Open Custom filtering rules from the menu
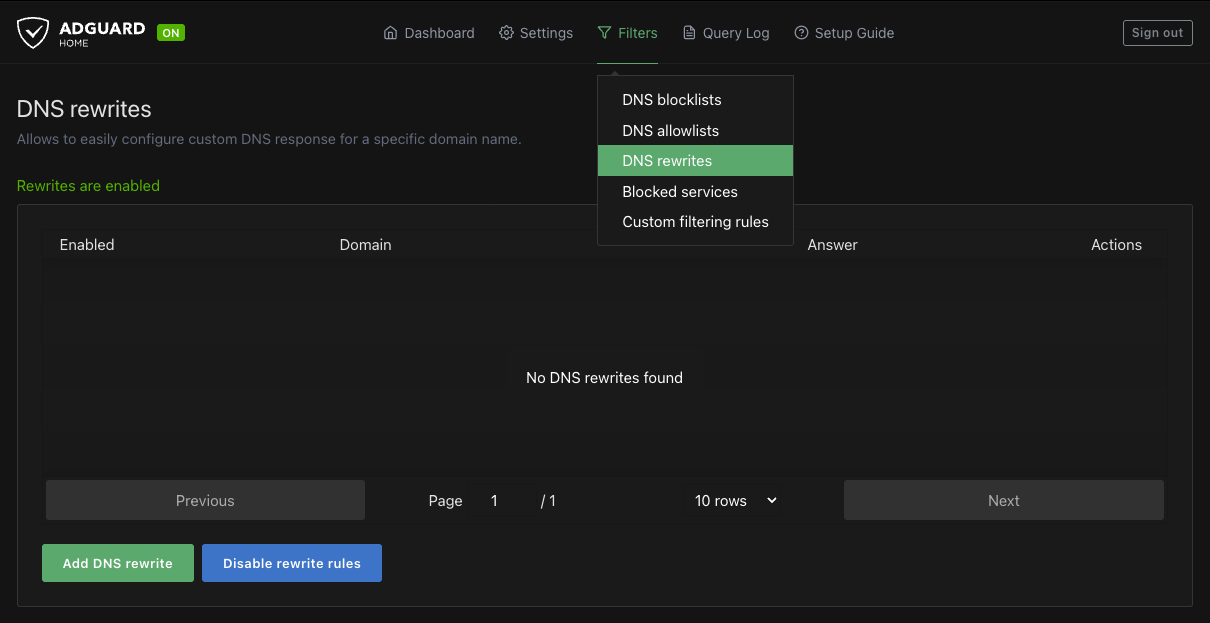The image size is (1210, 623). [695, 222]
